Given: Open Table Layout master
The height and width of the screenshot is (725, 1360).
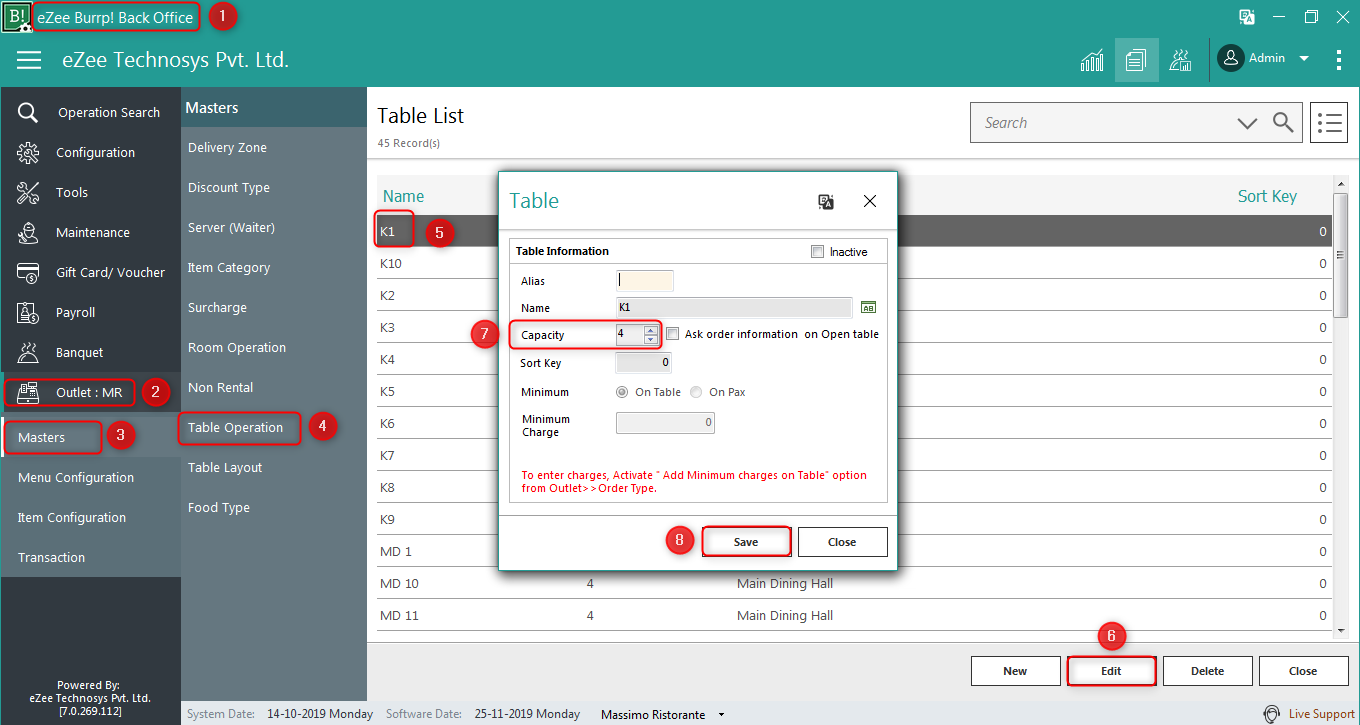Looking at the screenshot, I should pyautogui.click(x=274, y=467).
